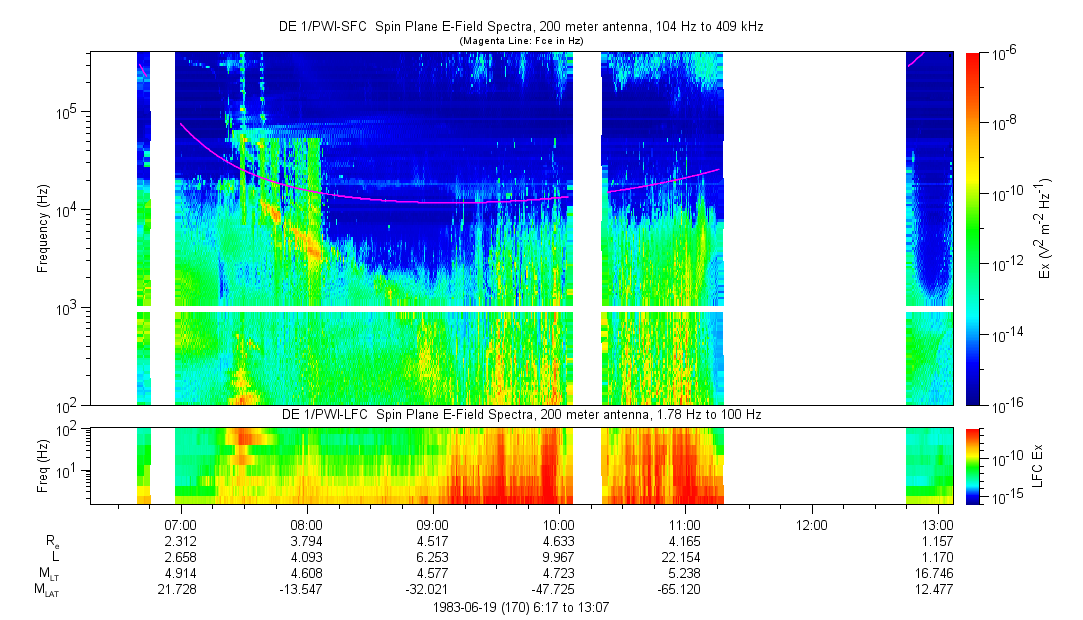This screenshot has height=620, width=1083.
Task: Click the MLAT value 21.728
Action: [177, 590]
